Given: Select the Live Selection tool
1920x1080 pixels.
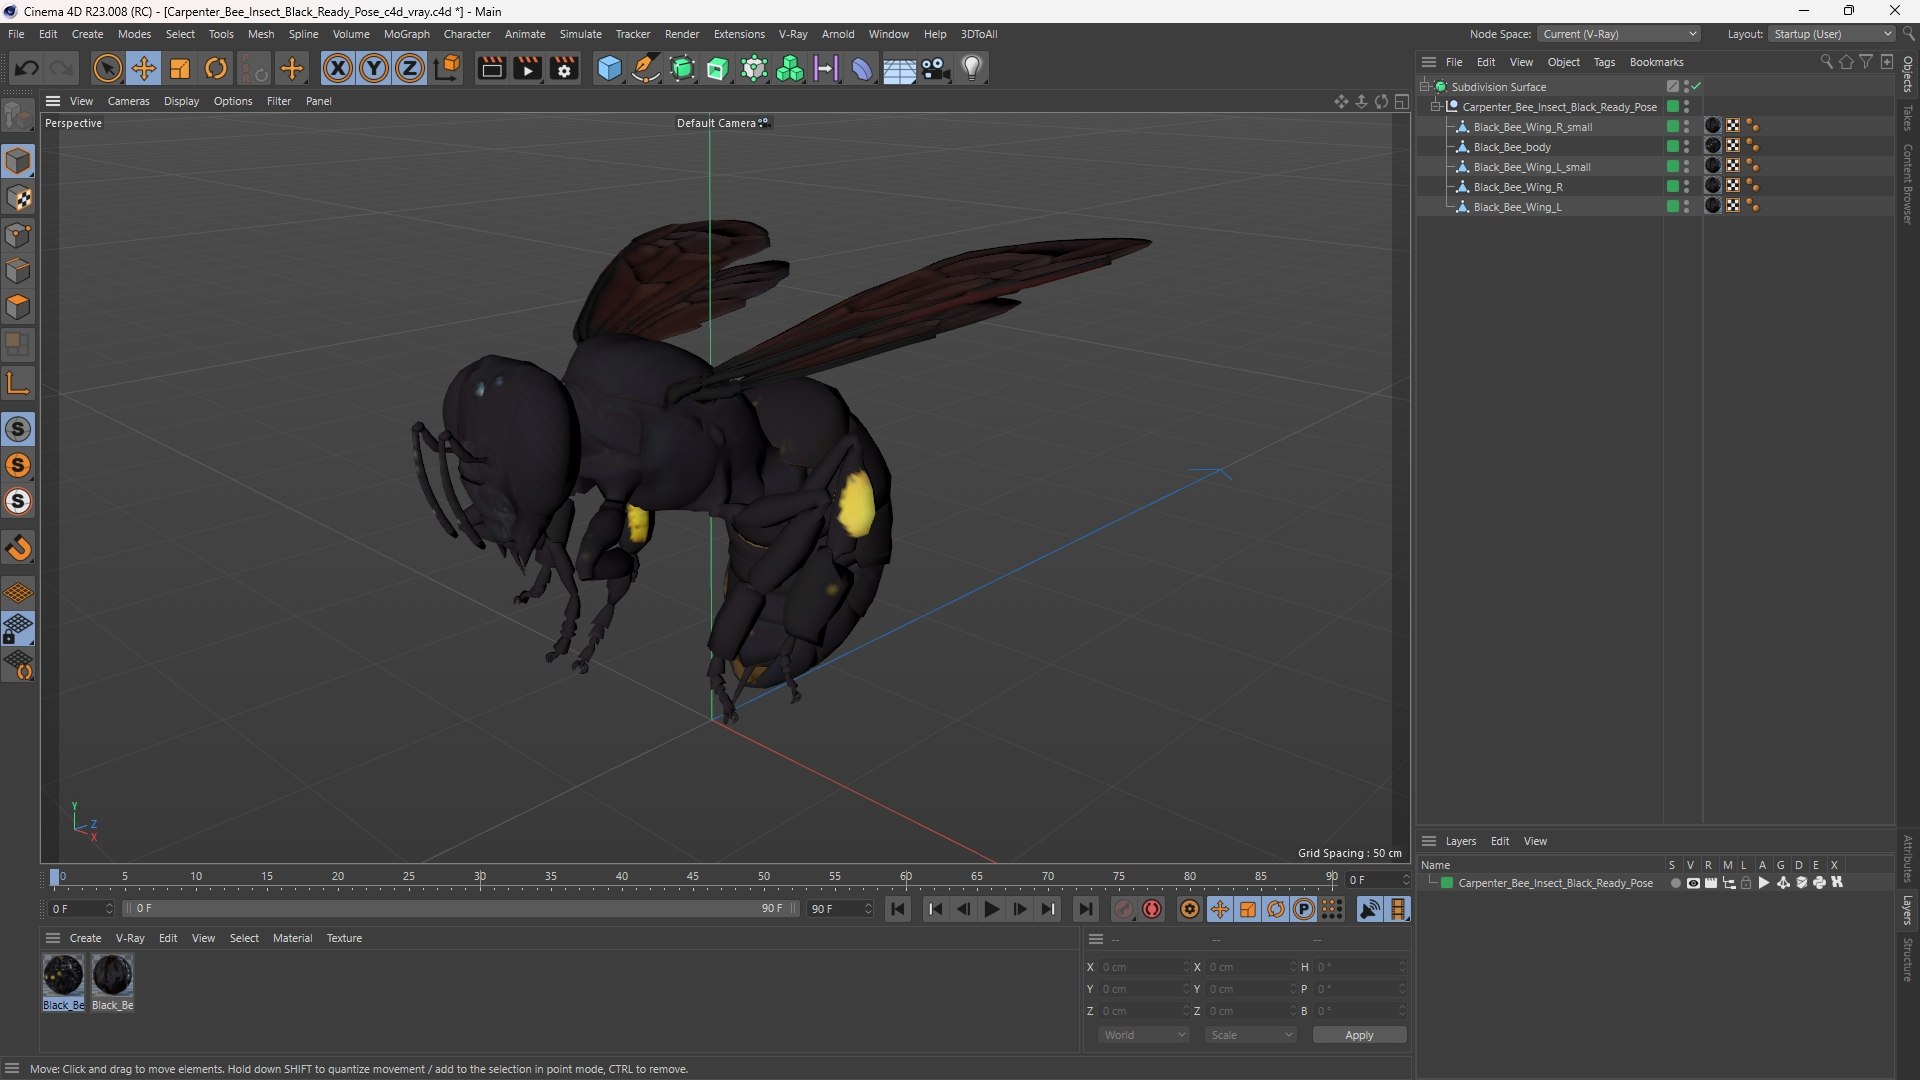Looking at the screenshot, I should (x=107, y=68).
